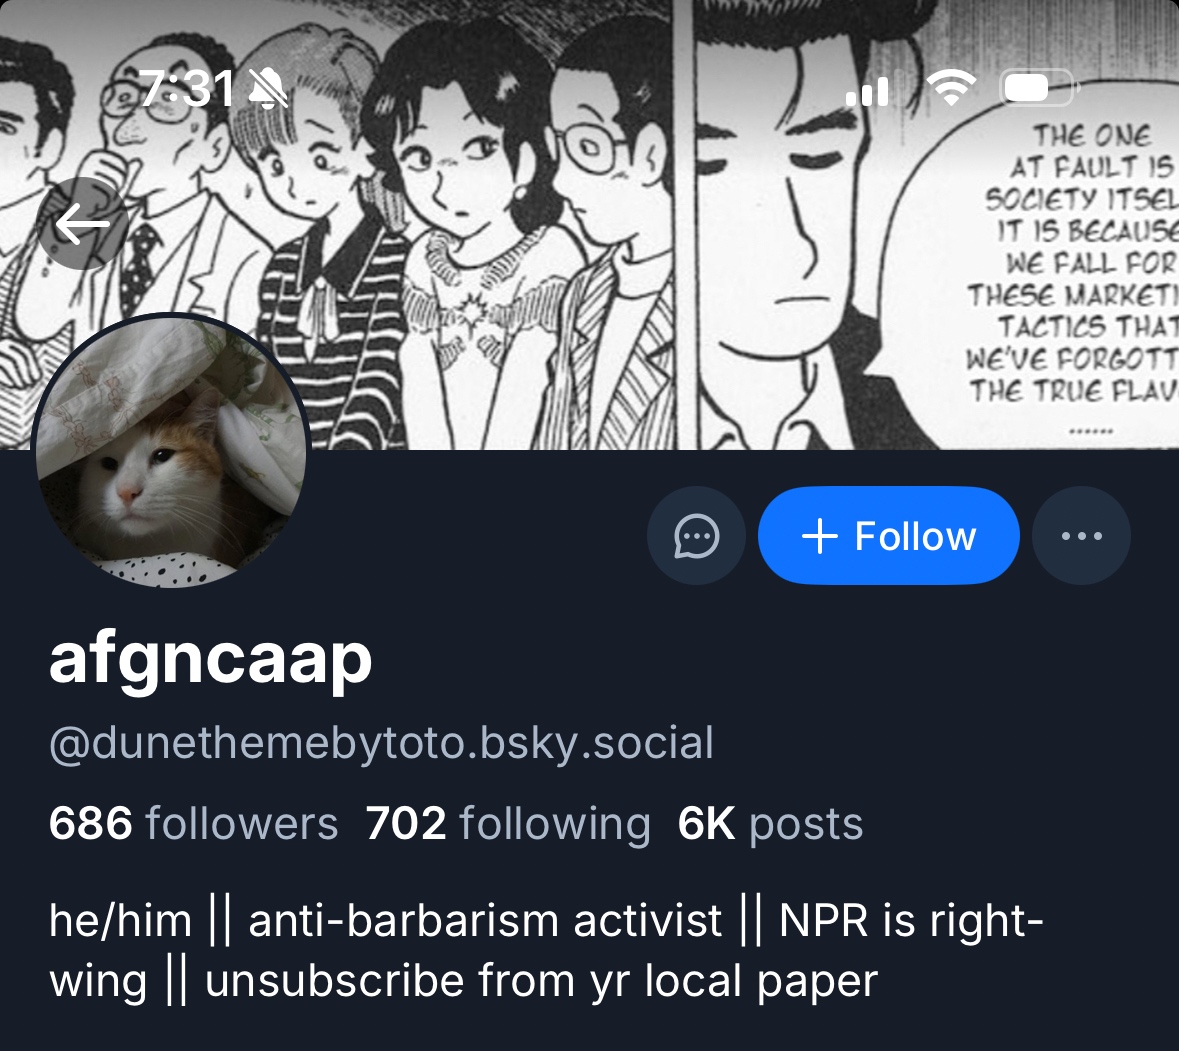Tap the 'unsubscribe from yr local paper' text

tap(541, 981)
